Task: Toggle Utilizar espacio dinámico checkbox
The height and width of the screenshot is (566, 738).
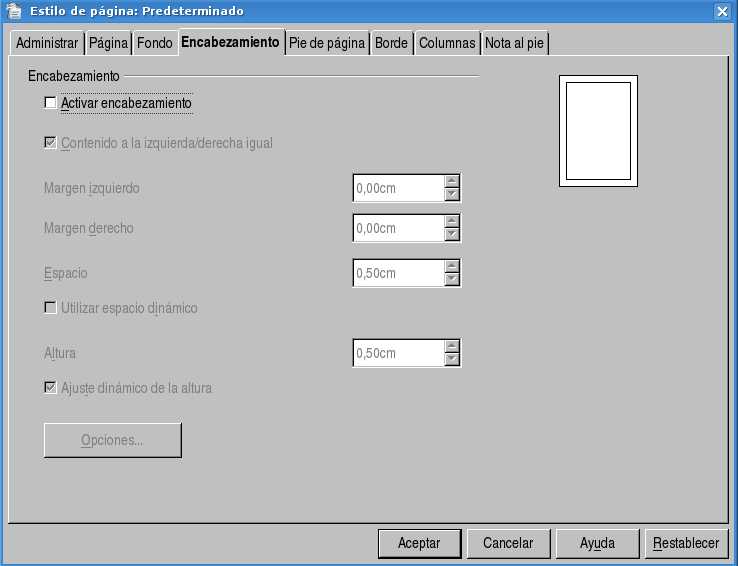Action: pyautogui.click(x=51, y=308)
